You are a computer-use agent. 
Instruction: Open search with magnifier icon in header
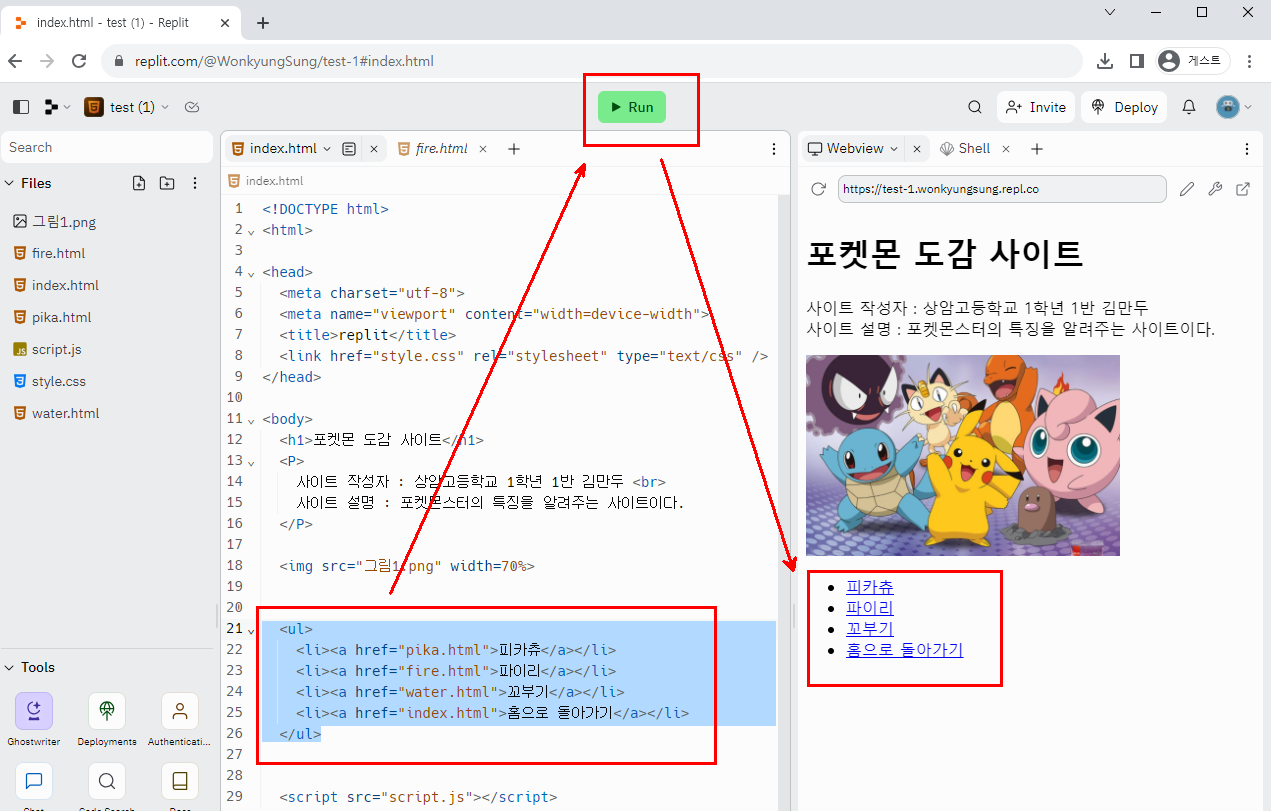(975, 107)
